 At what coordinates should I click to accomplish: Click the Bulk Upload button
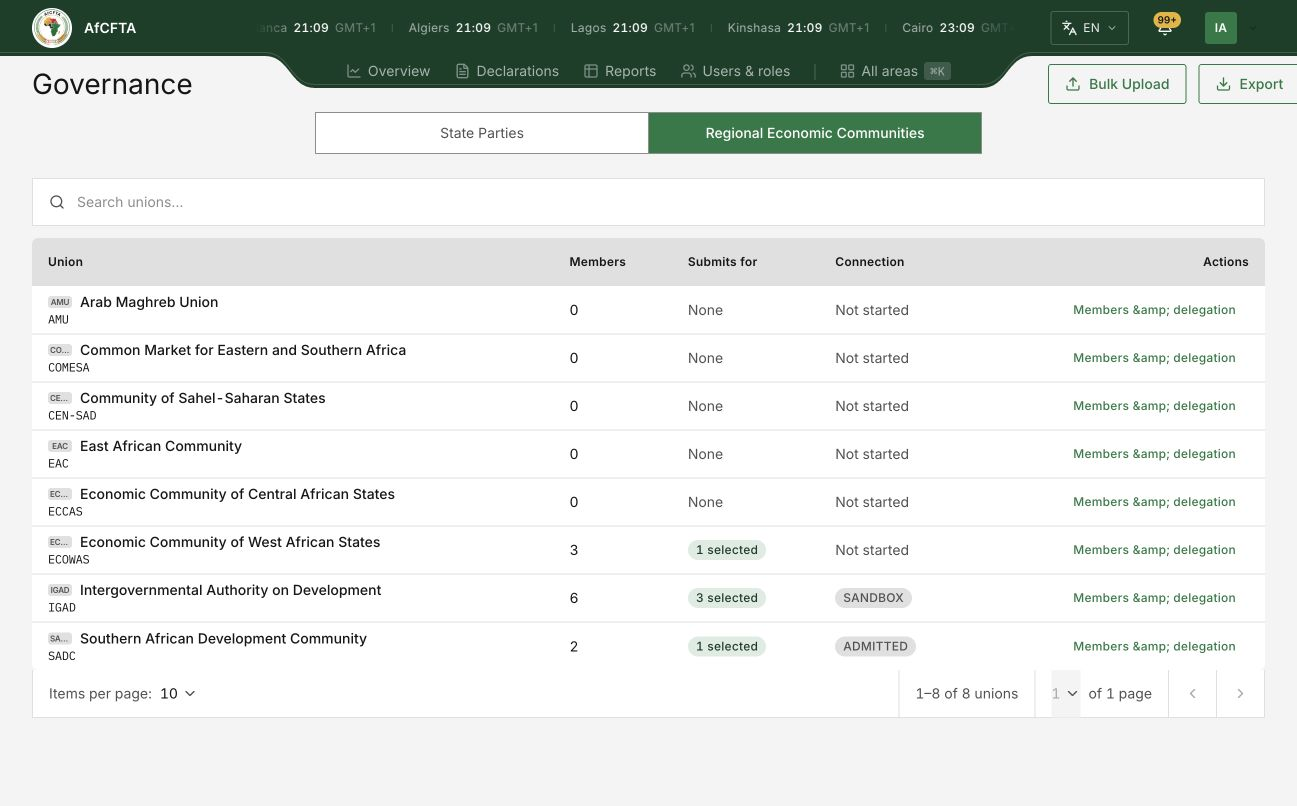click(1117, 84)
